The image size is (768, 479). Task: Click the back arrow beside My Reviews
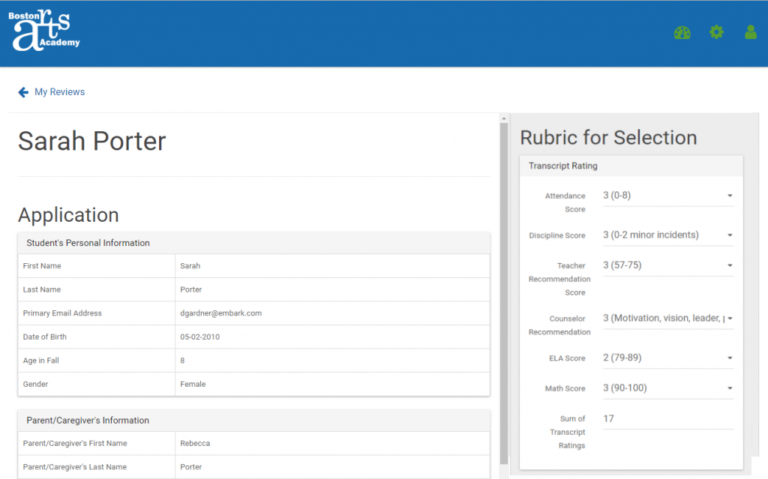tap(23, 92)
